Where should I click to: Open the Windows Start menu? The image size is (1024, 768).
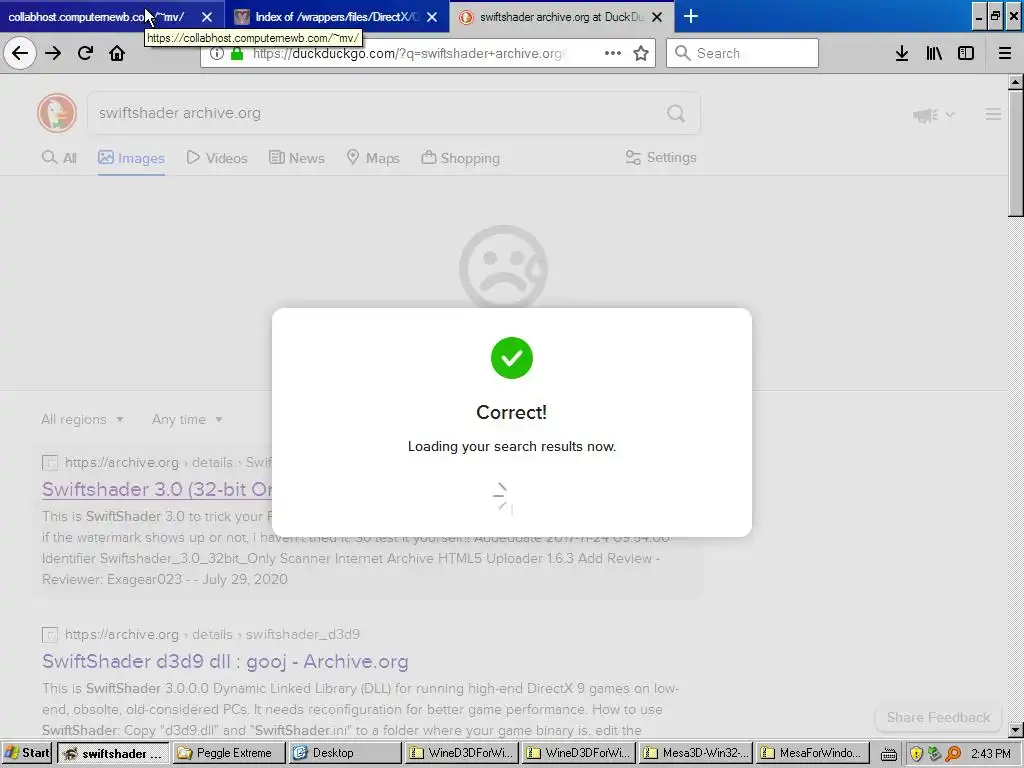27,753
